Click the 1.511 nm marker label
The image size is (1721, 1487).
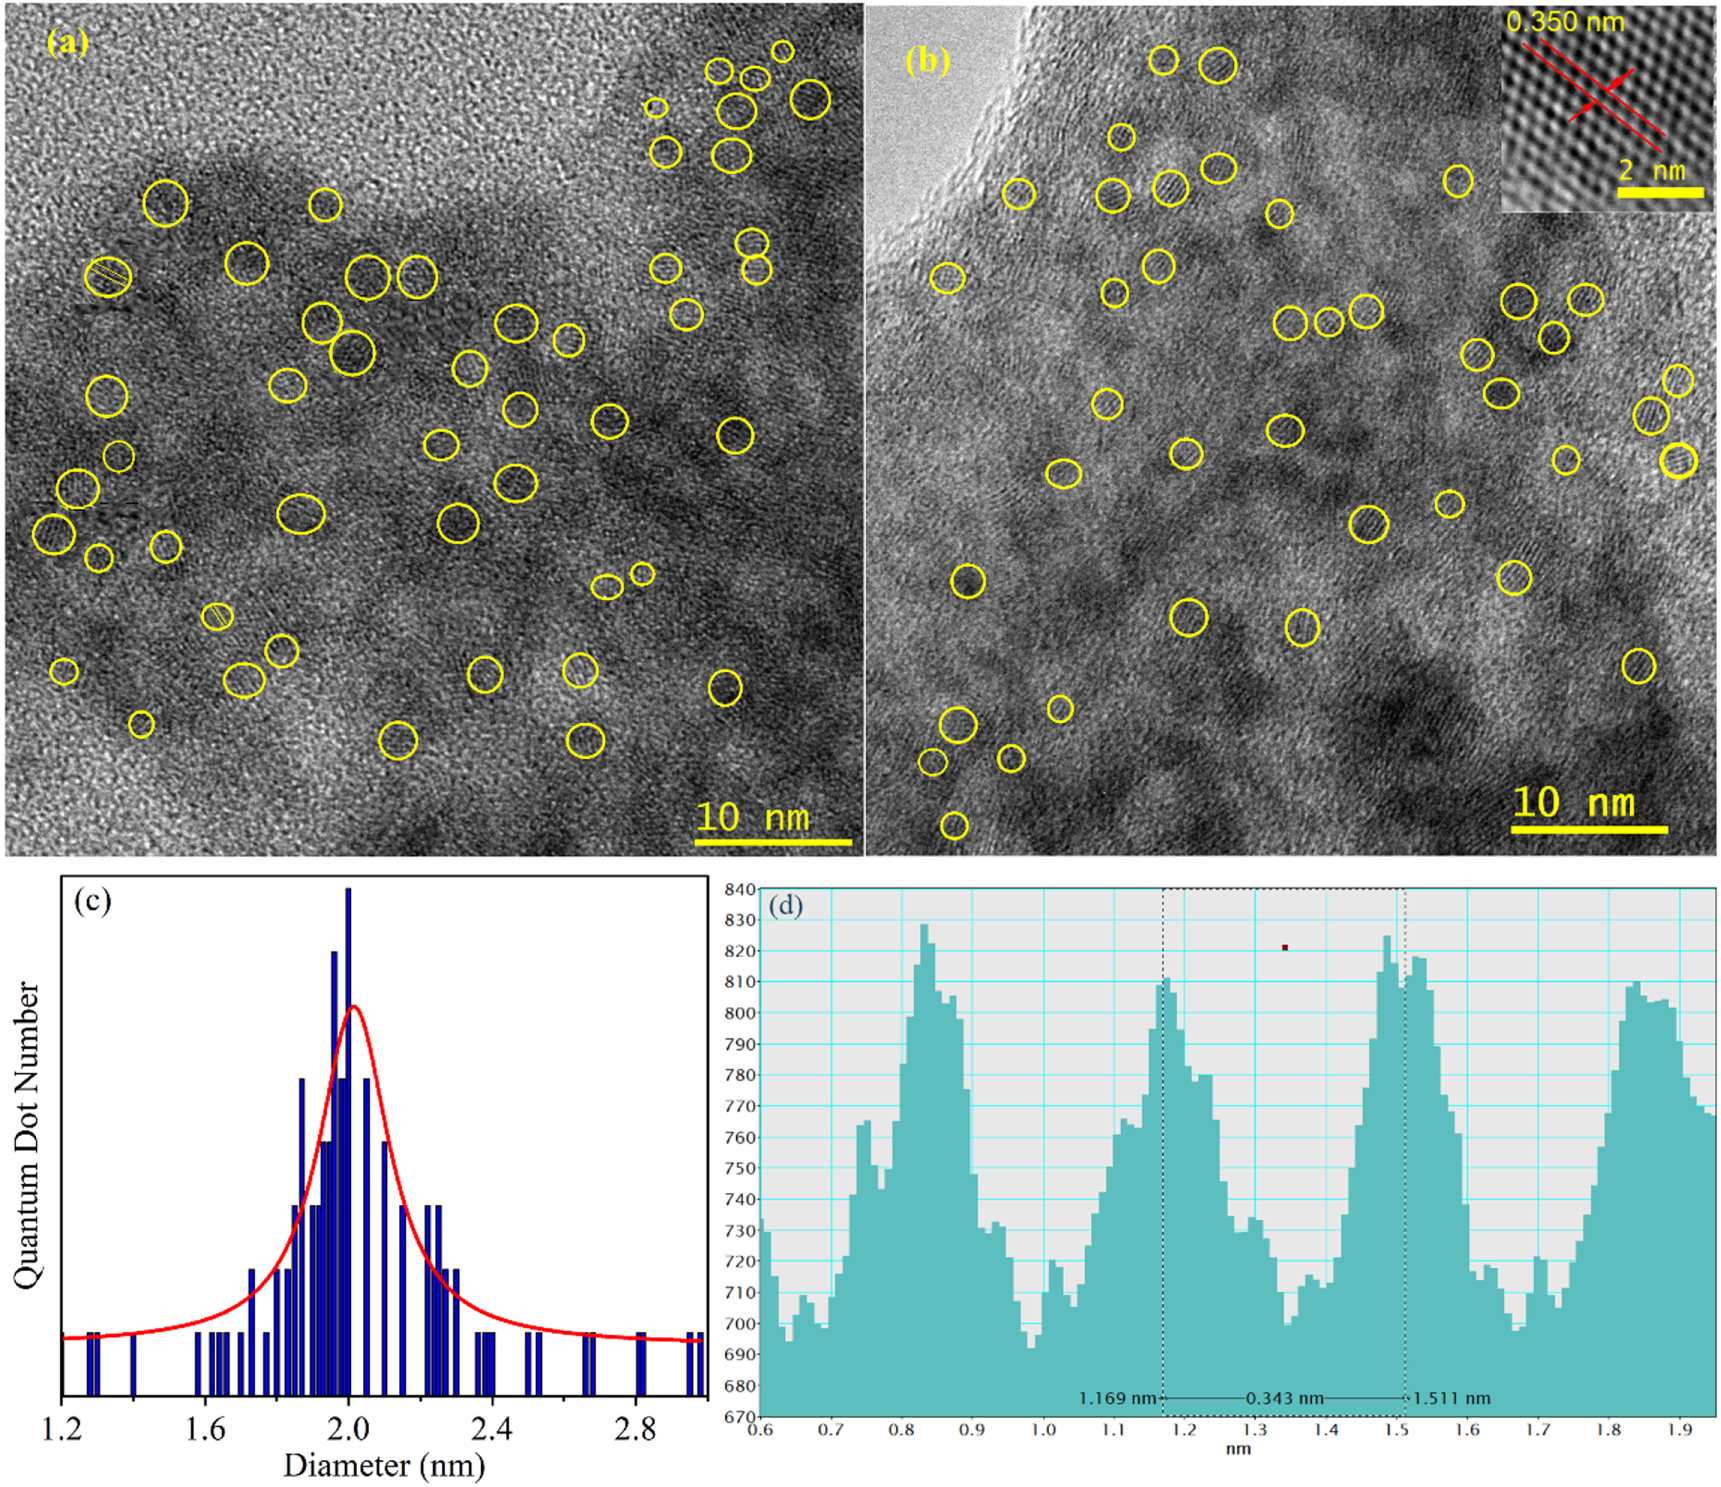click(1452, 1398)
